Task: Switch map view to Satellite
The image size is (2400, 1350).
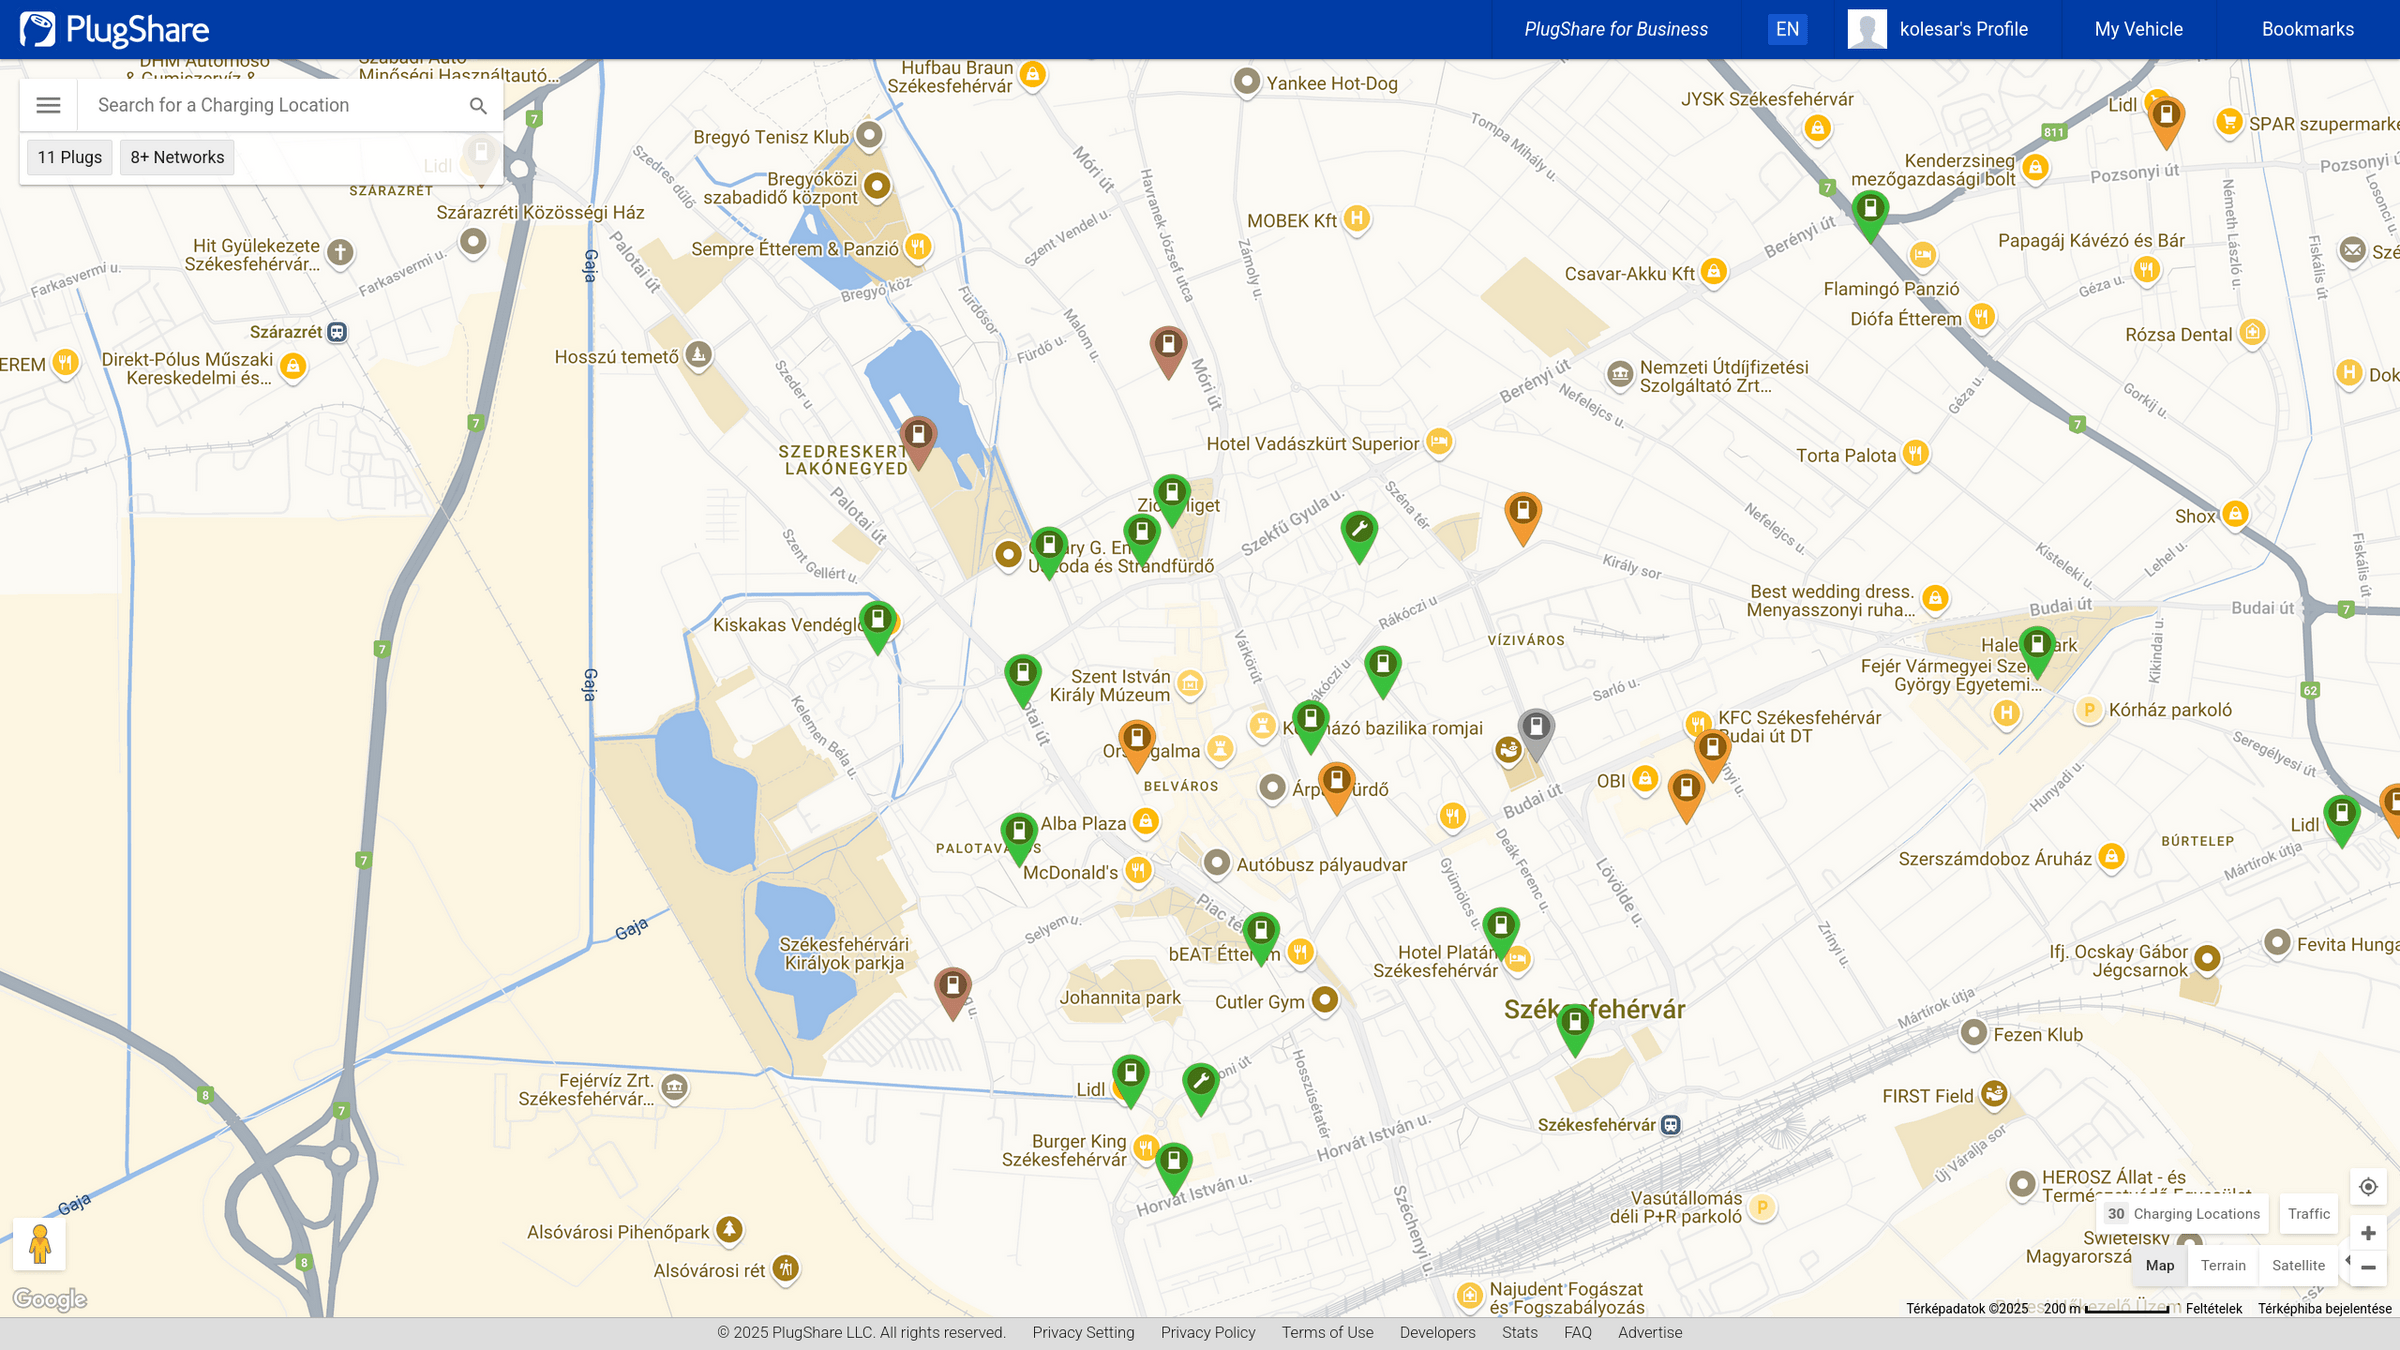Action: (x=2297, y=1265)
